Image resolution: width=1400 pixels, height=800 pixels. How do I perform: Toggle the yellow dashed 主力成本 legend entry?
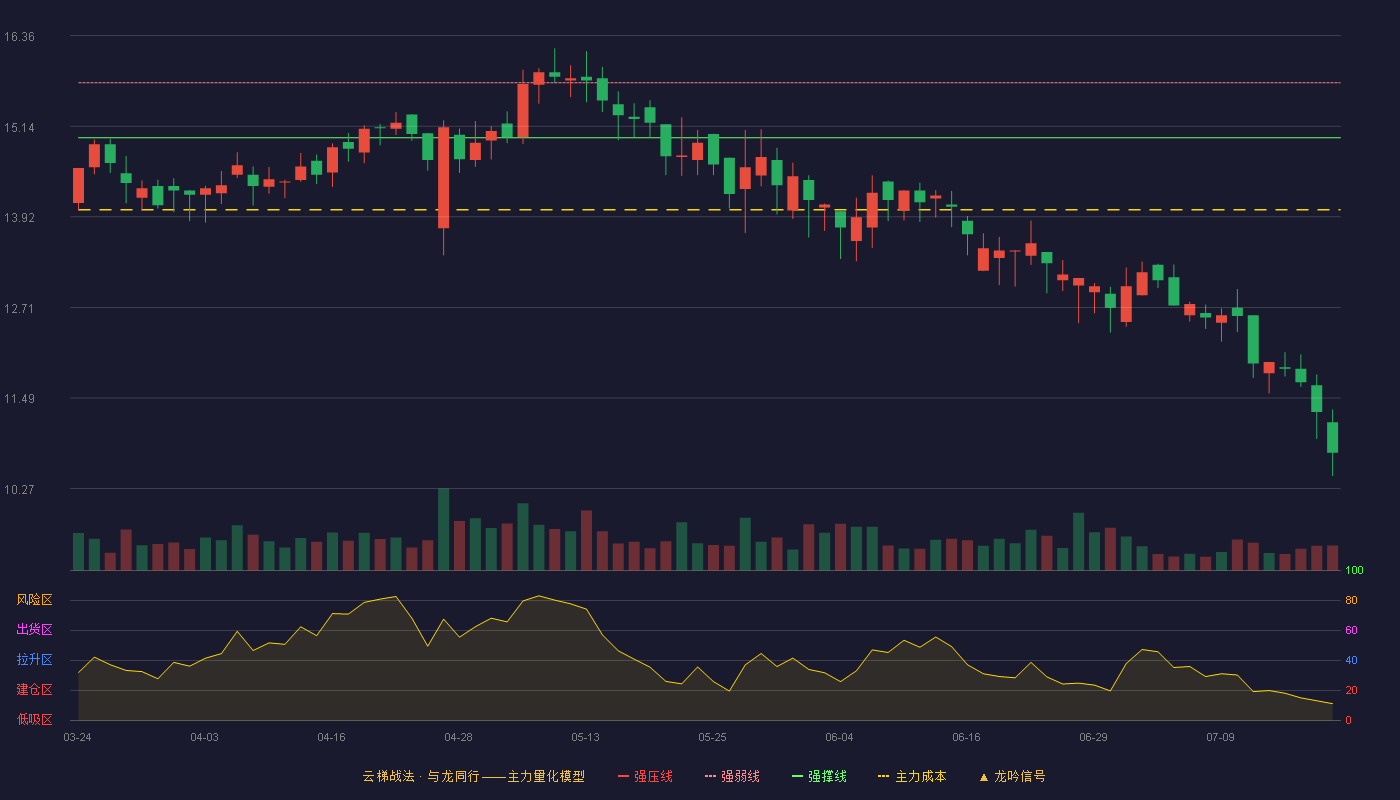point(912,776)
